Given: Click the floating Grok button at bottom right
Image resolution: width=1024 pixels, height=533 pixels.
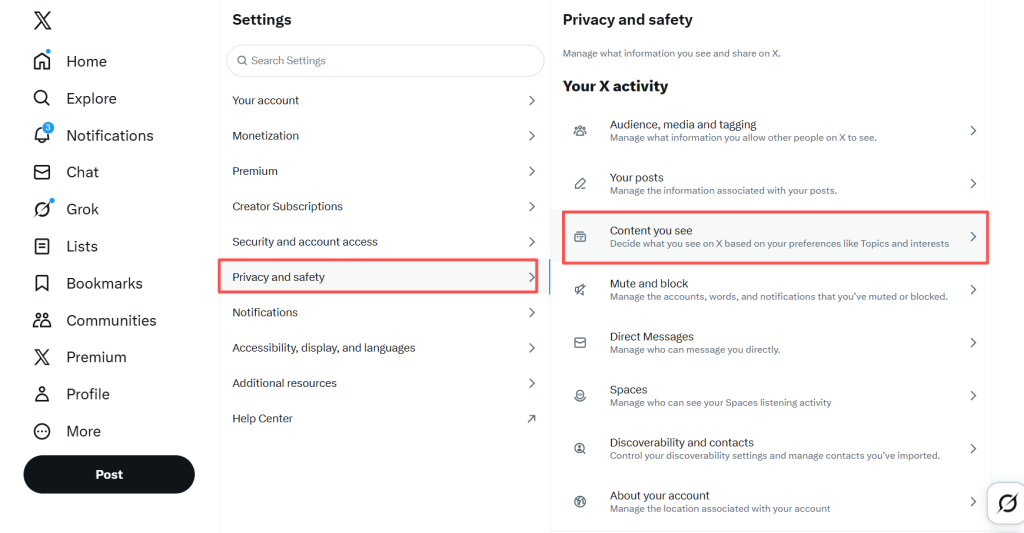Looking at the screenshot, I should pyautogui.click(x=1007, y=502).
